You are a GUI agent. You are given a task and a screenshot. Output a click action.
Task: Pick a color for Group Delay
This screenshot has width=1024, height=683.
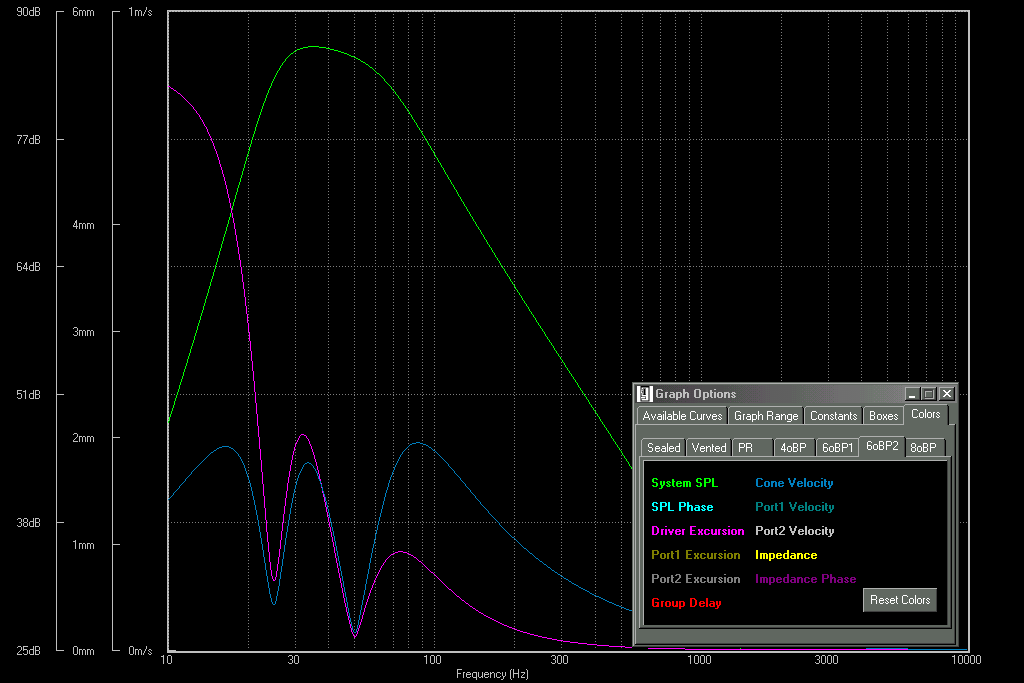pos(686,603)
